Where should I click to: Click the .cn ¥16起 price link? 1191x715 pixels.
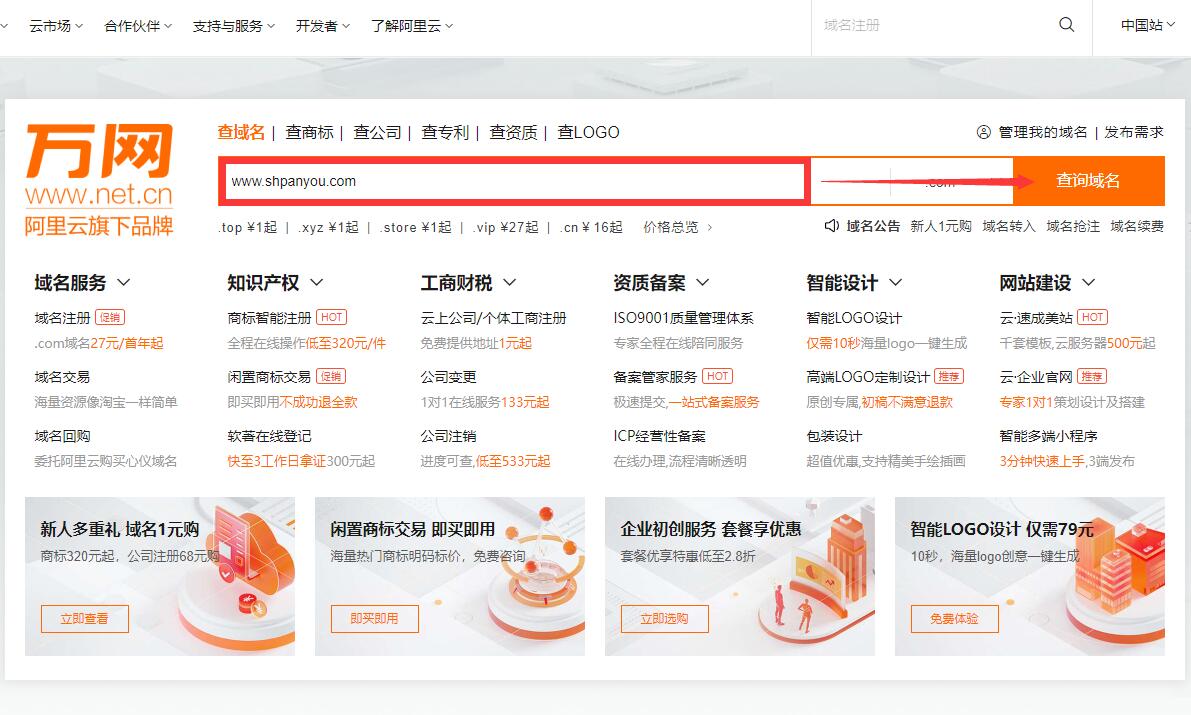click(x=591, y=227)
